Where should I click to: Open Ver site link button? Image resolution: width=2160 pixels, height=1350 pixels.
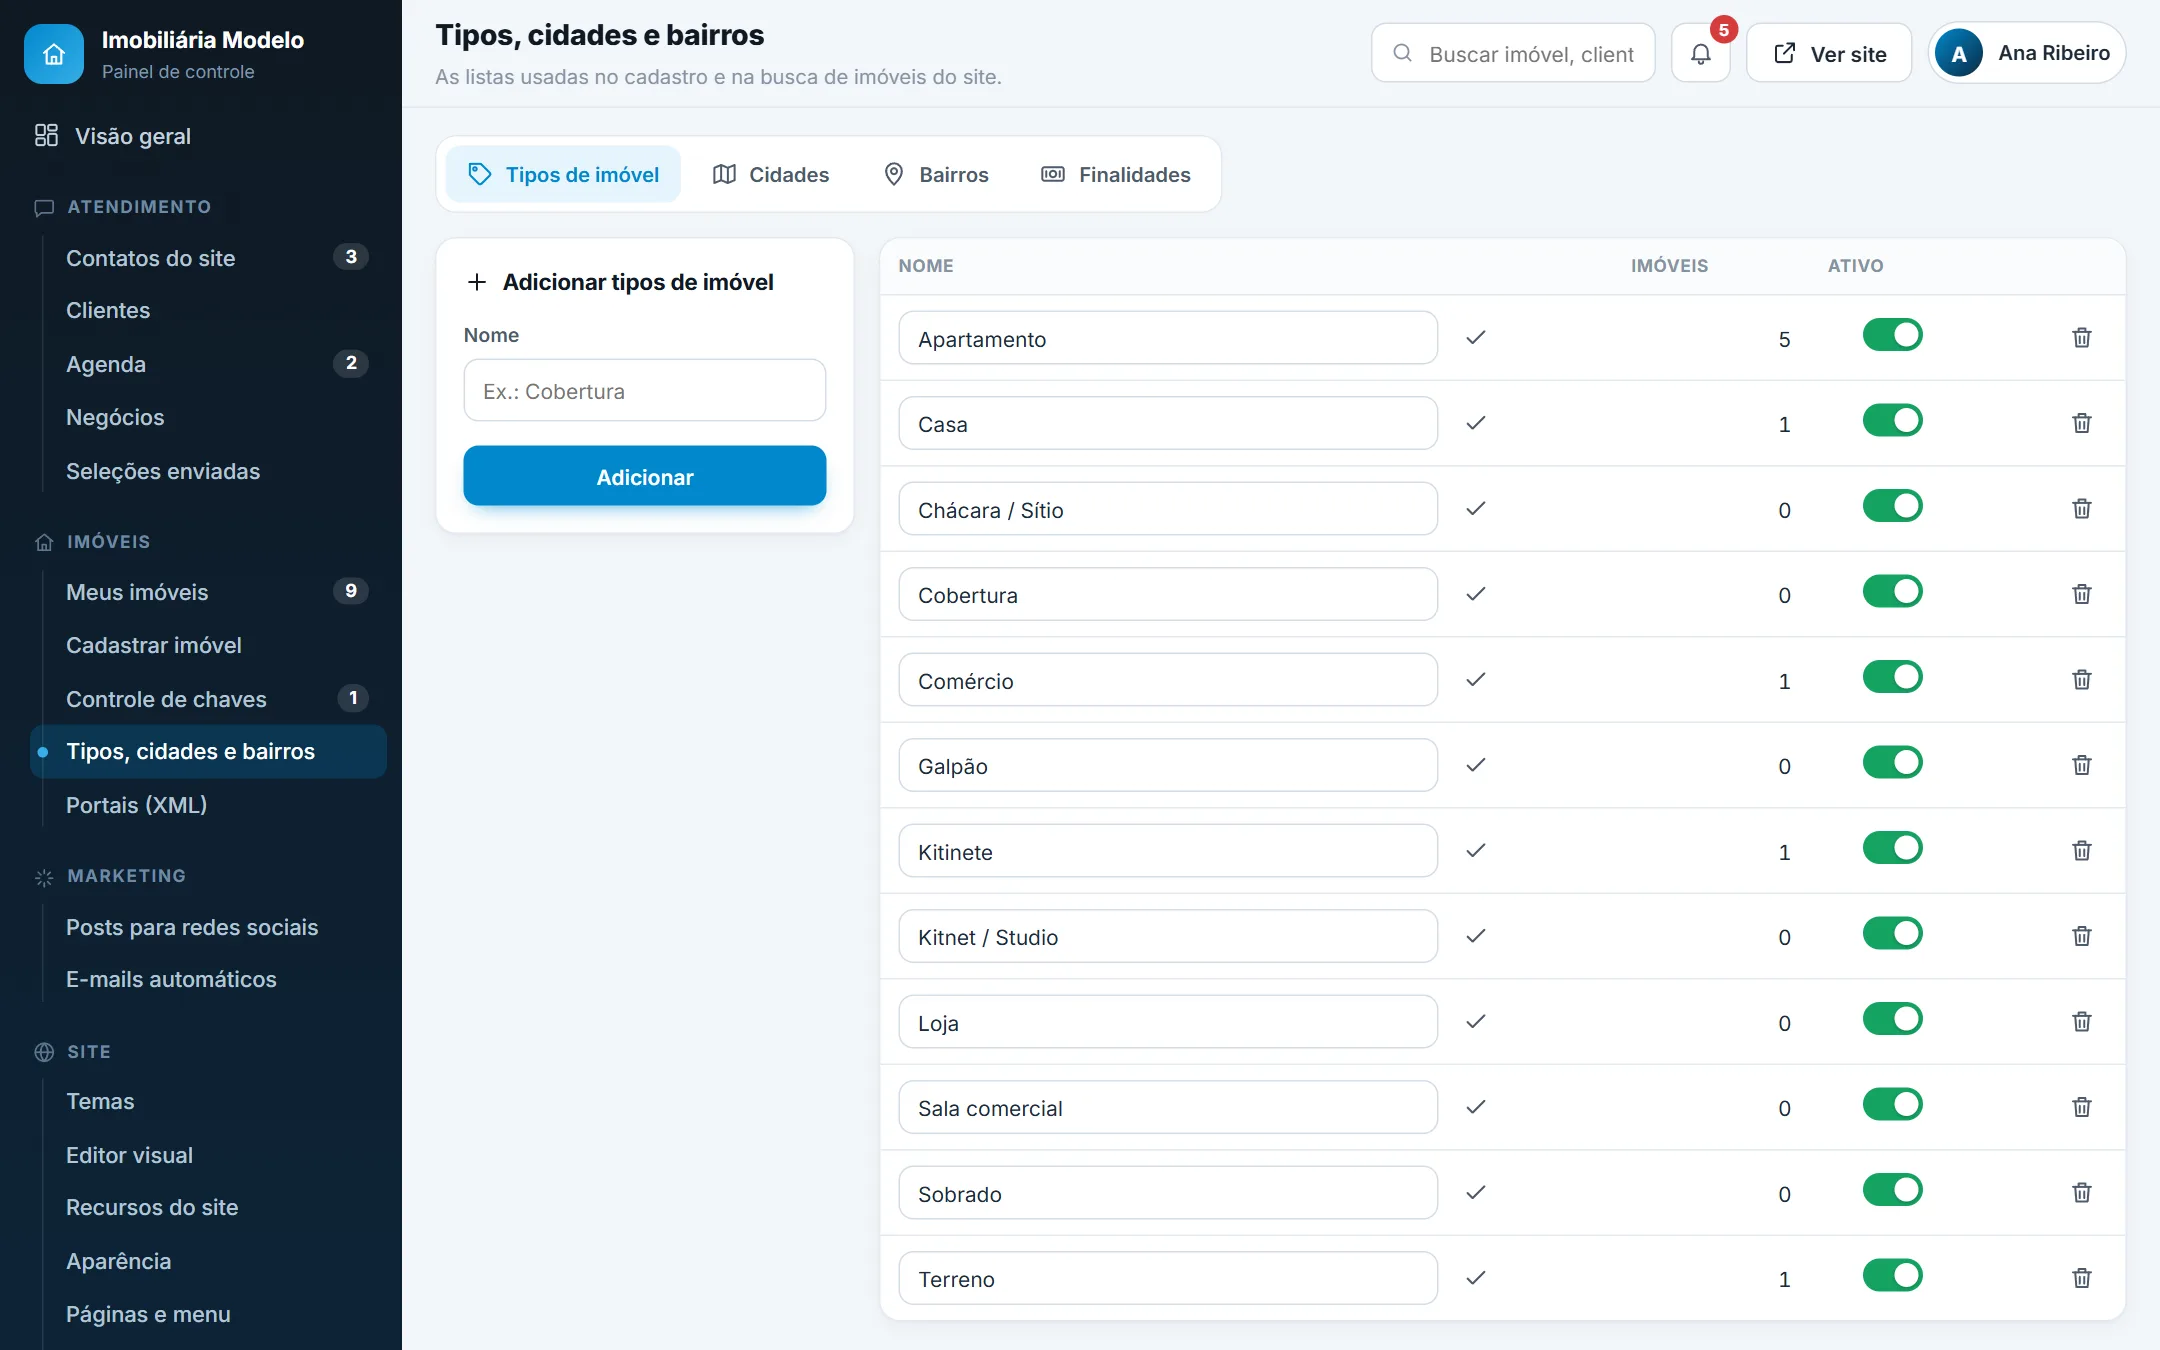(1829, 54)
